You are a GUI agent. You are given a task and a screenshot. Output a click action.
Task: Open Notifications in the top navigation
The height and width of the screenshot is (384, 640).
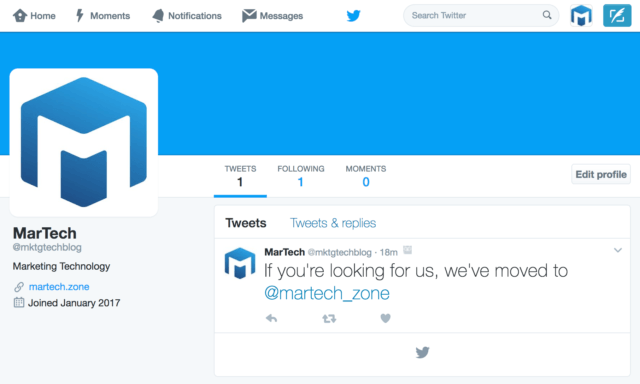click(187, 16)
